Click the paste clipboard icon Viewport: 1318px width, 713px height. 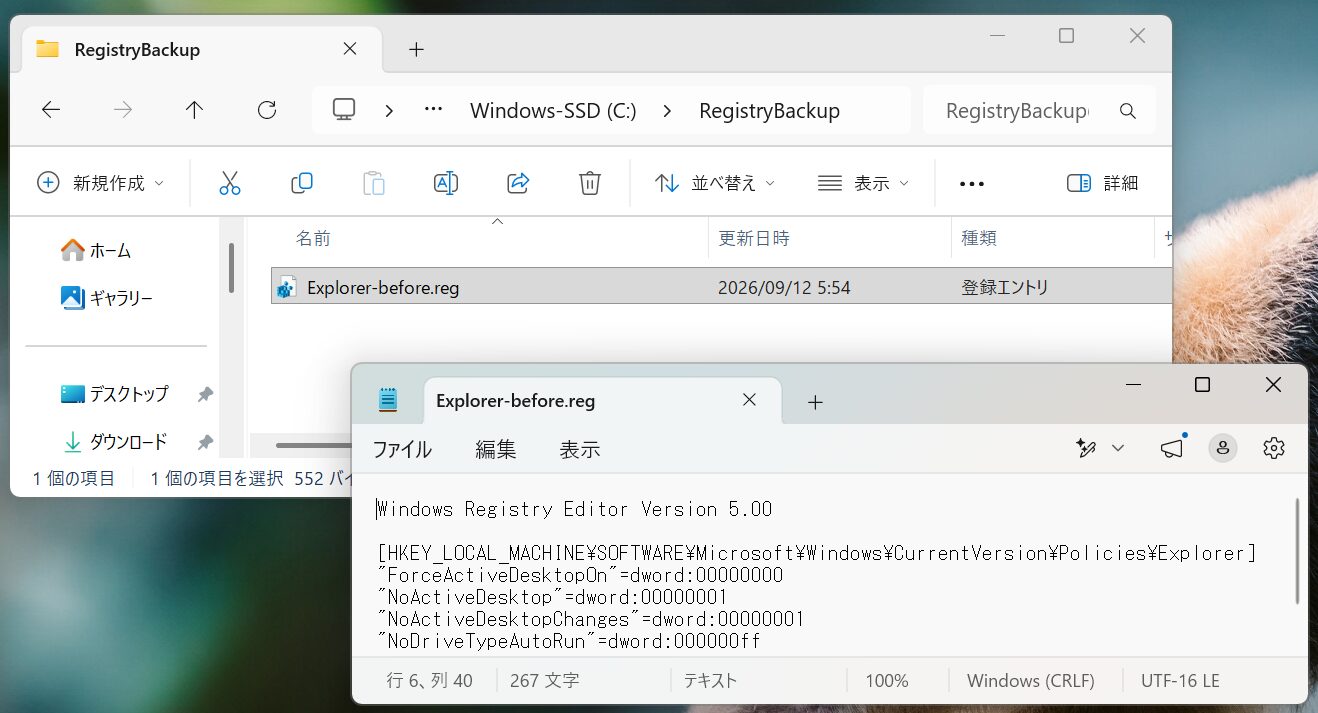pos(374,183)
